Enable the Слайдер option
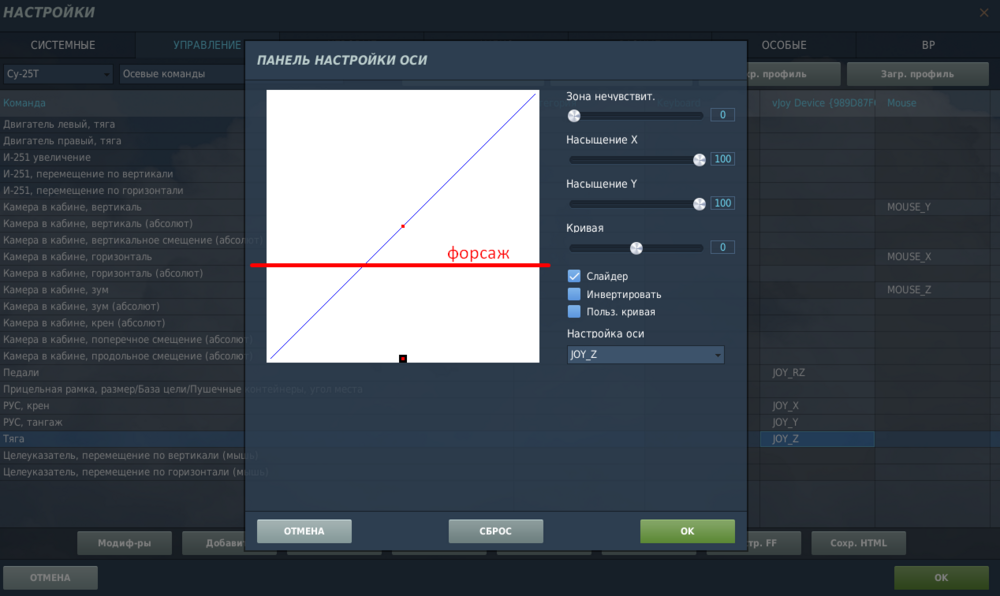 point(573,277)
